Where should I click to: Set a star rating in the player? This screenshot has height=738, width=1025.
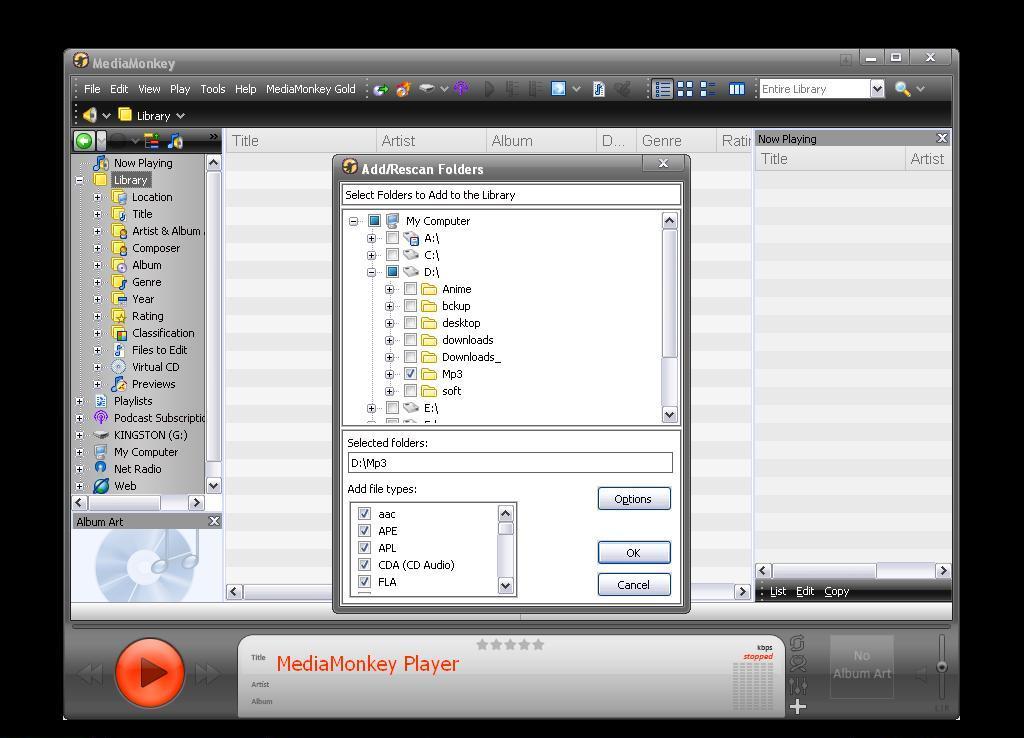tap(510, 645)
